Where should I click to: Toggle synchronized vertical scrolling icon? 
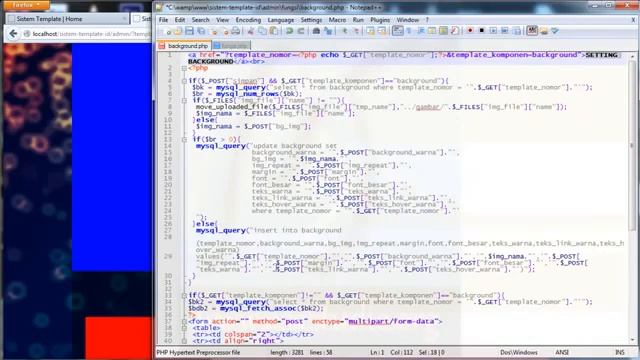tap(370, 31)
